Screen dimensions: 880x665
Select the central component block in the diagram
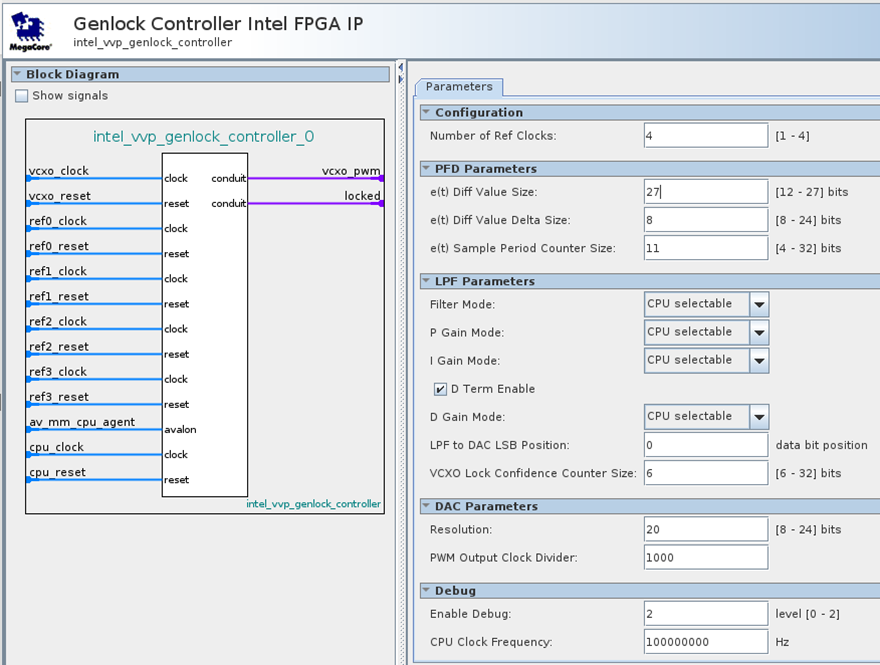204,325
